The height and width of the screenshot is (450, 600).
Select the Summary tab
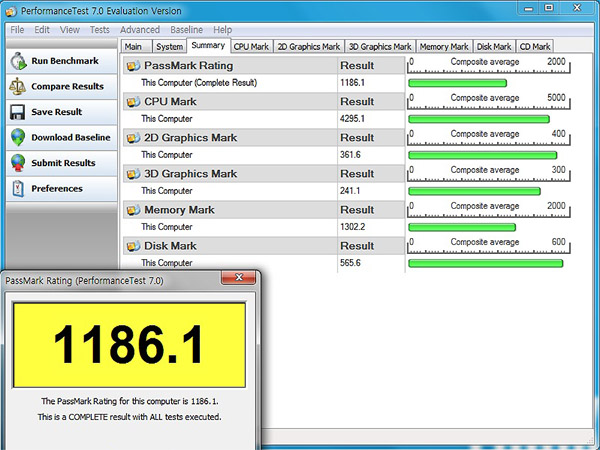[x=208, y=45]
